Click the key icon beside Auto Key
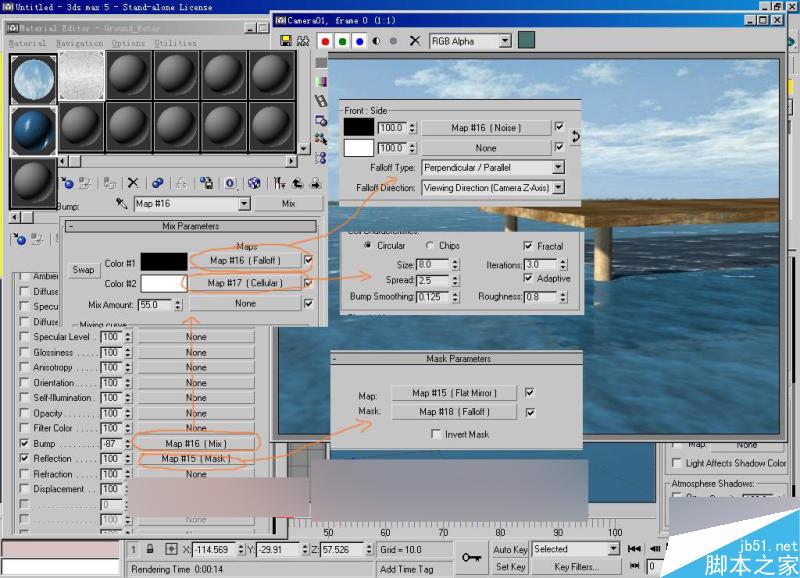Viewport: 800px width, 578px height. pyautogui.click(x=470, y=557)
